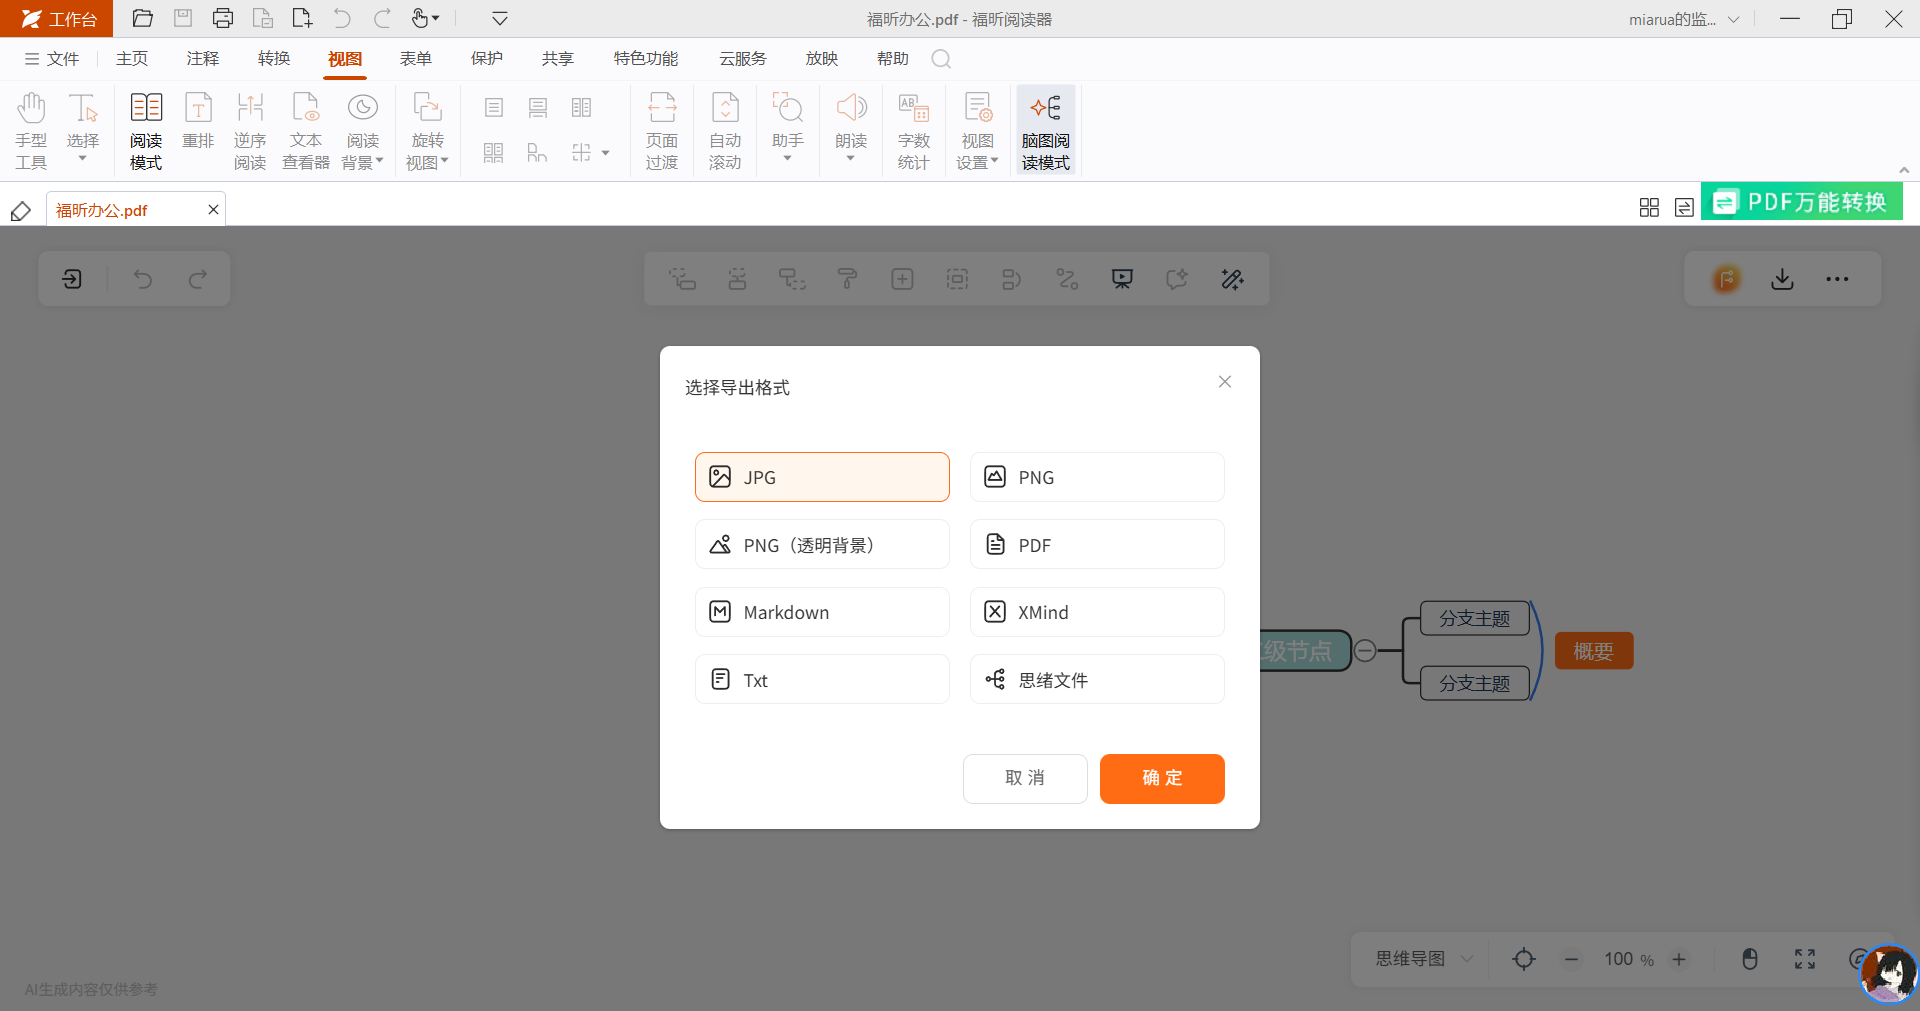Choose Markdown as export format
Image resolution: width=1920 pixels, height=1011 pixels.
pyautogui.click(x=822, y=612)
